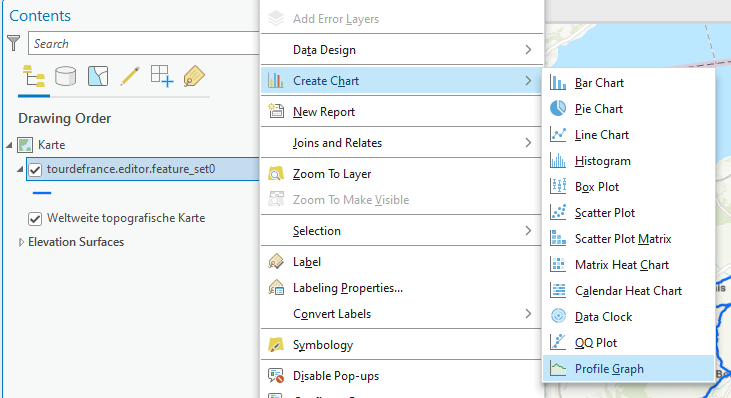Collapse the tourdefrance.editor.feature_set0 layer node
731x398 pixels.
point(20,170)
